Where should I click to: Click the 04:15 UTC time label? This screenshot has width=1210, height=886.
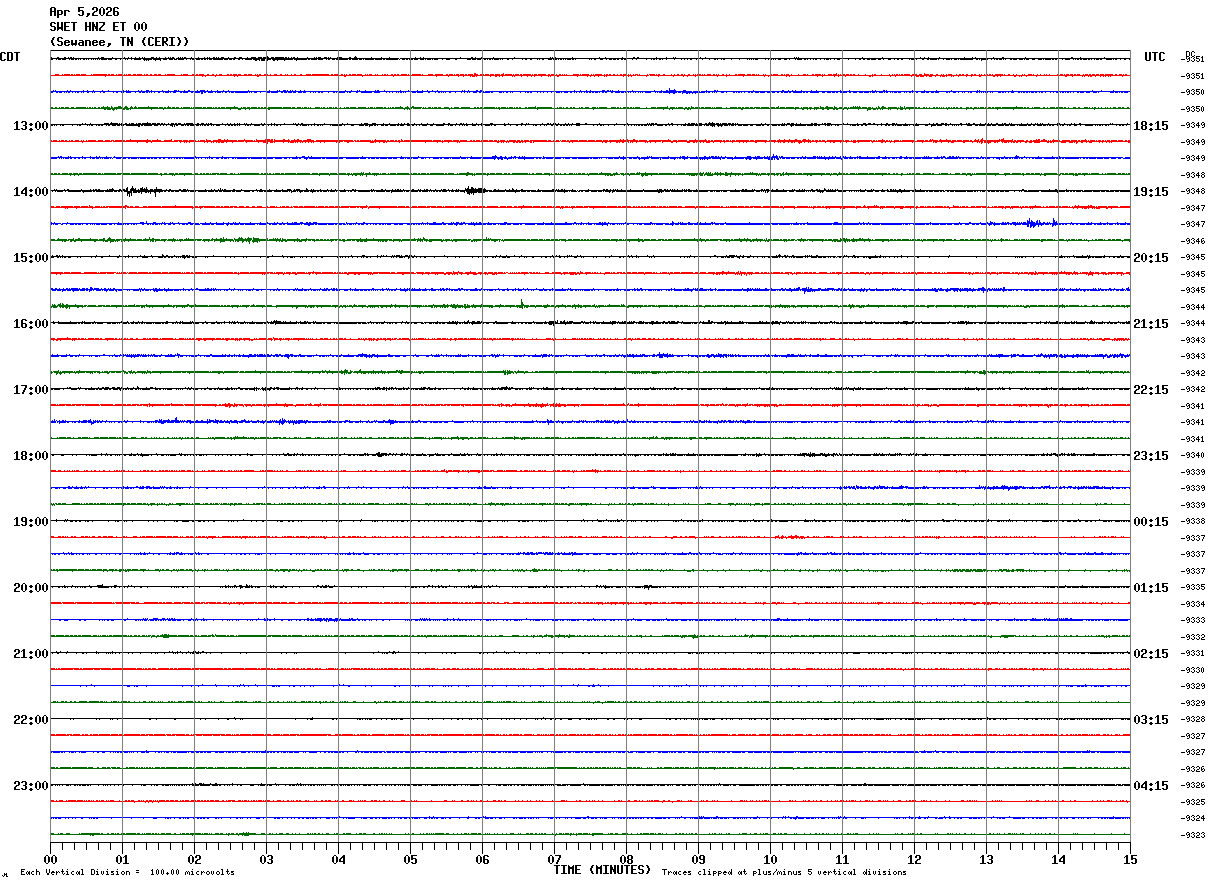[x=1151, y=786]
